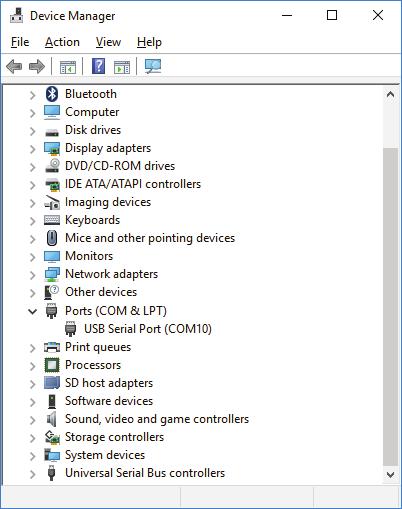The image size is (402, 509).
Task: Maximize the Device Manager window
Action: coord(332,15)
